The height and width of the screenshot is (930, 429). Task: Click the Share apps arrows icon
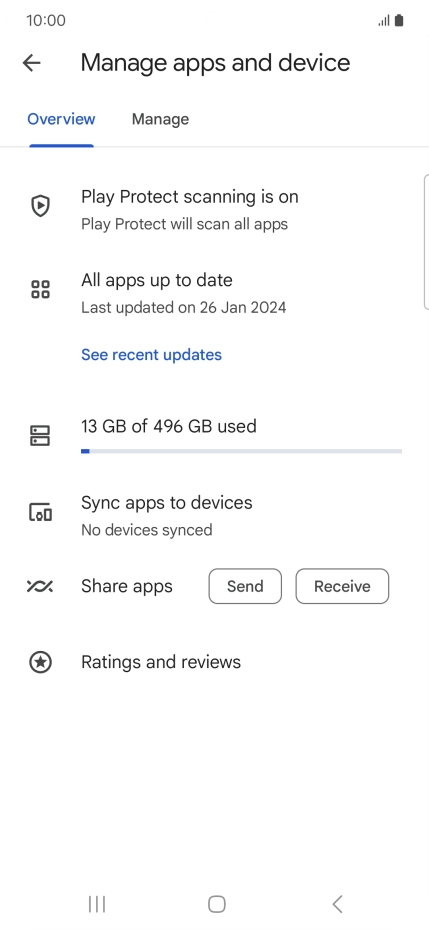pyautogui.click(x=40, y=587)
